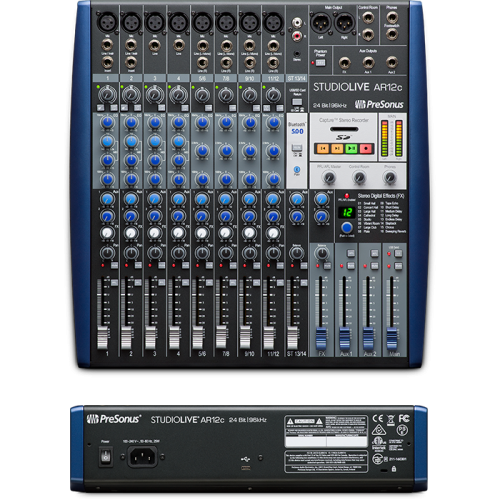500x500 pixels.
Task: Click the blue FX return fader cap
Action: (x=321, y=338)
